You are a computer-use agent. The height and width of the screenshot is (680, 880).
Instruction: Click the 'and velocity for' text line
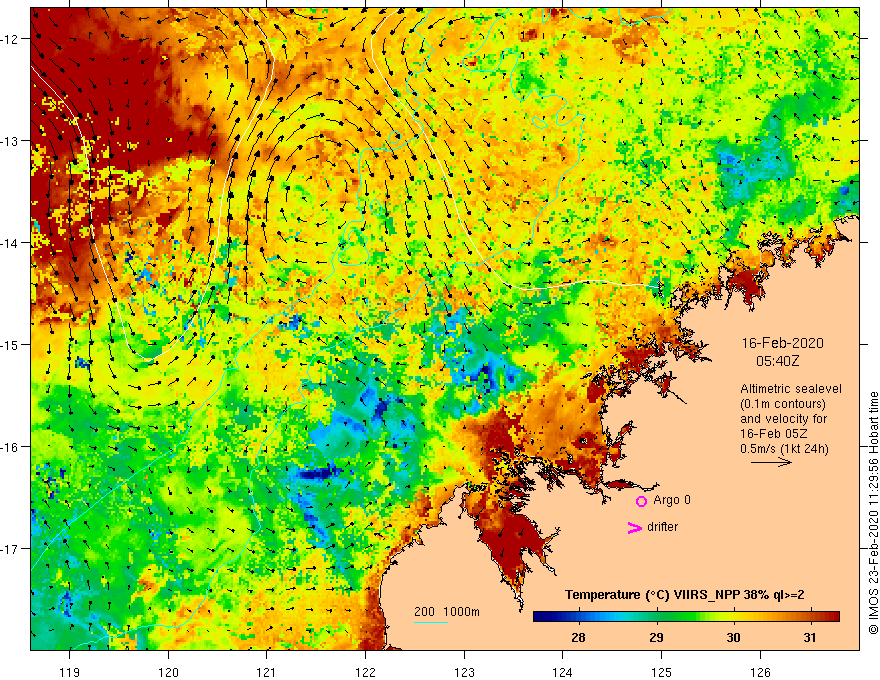click(x=783, y=419)
